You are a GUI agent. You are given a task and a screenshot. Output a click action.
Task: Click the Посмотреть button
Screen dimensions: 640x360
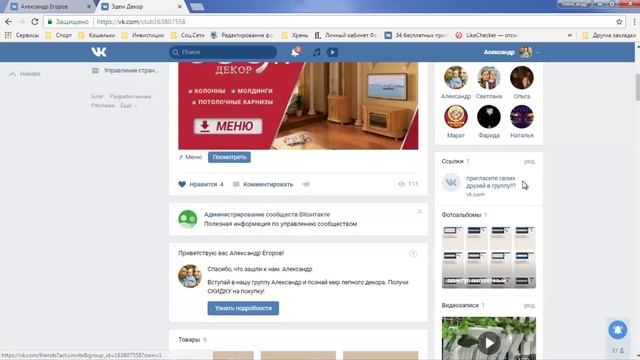click(229, 157)
